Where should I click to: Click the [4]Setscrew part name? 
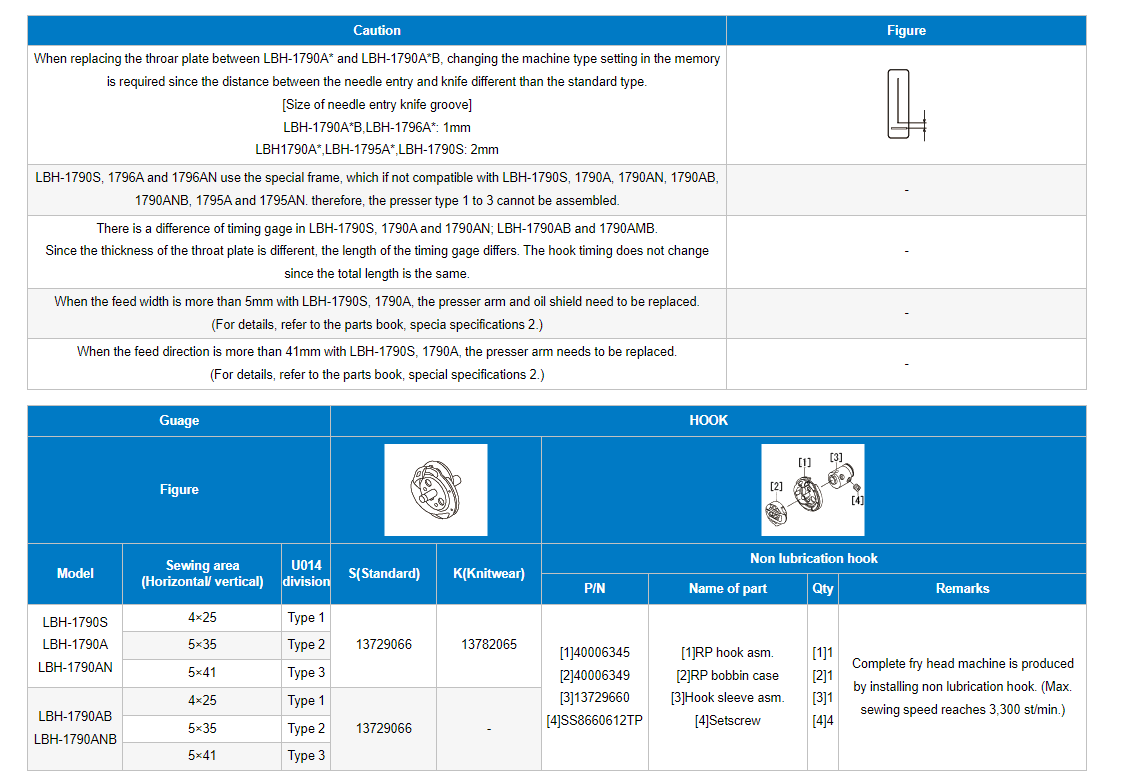(x=728, y=721)
